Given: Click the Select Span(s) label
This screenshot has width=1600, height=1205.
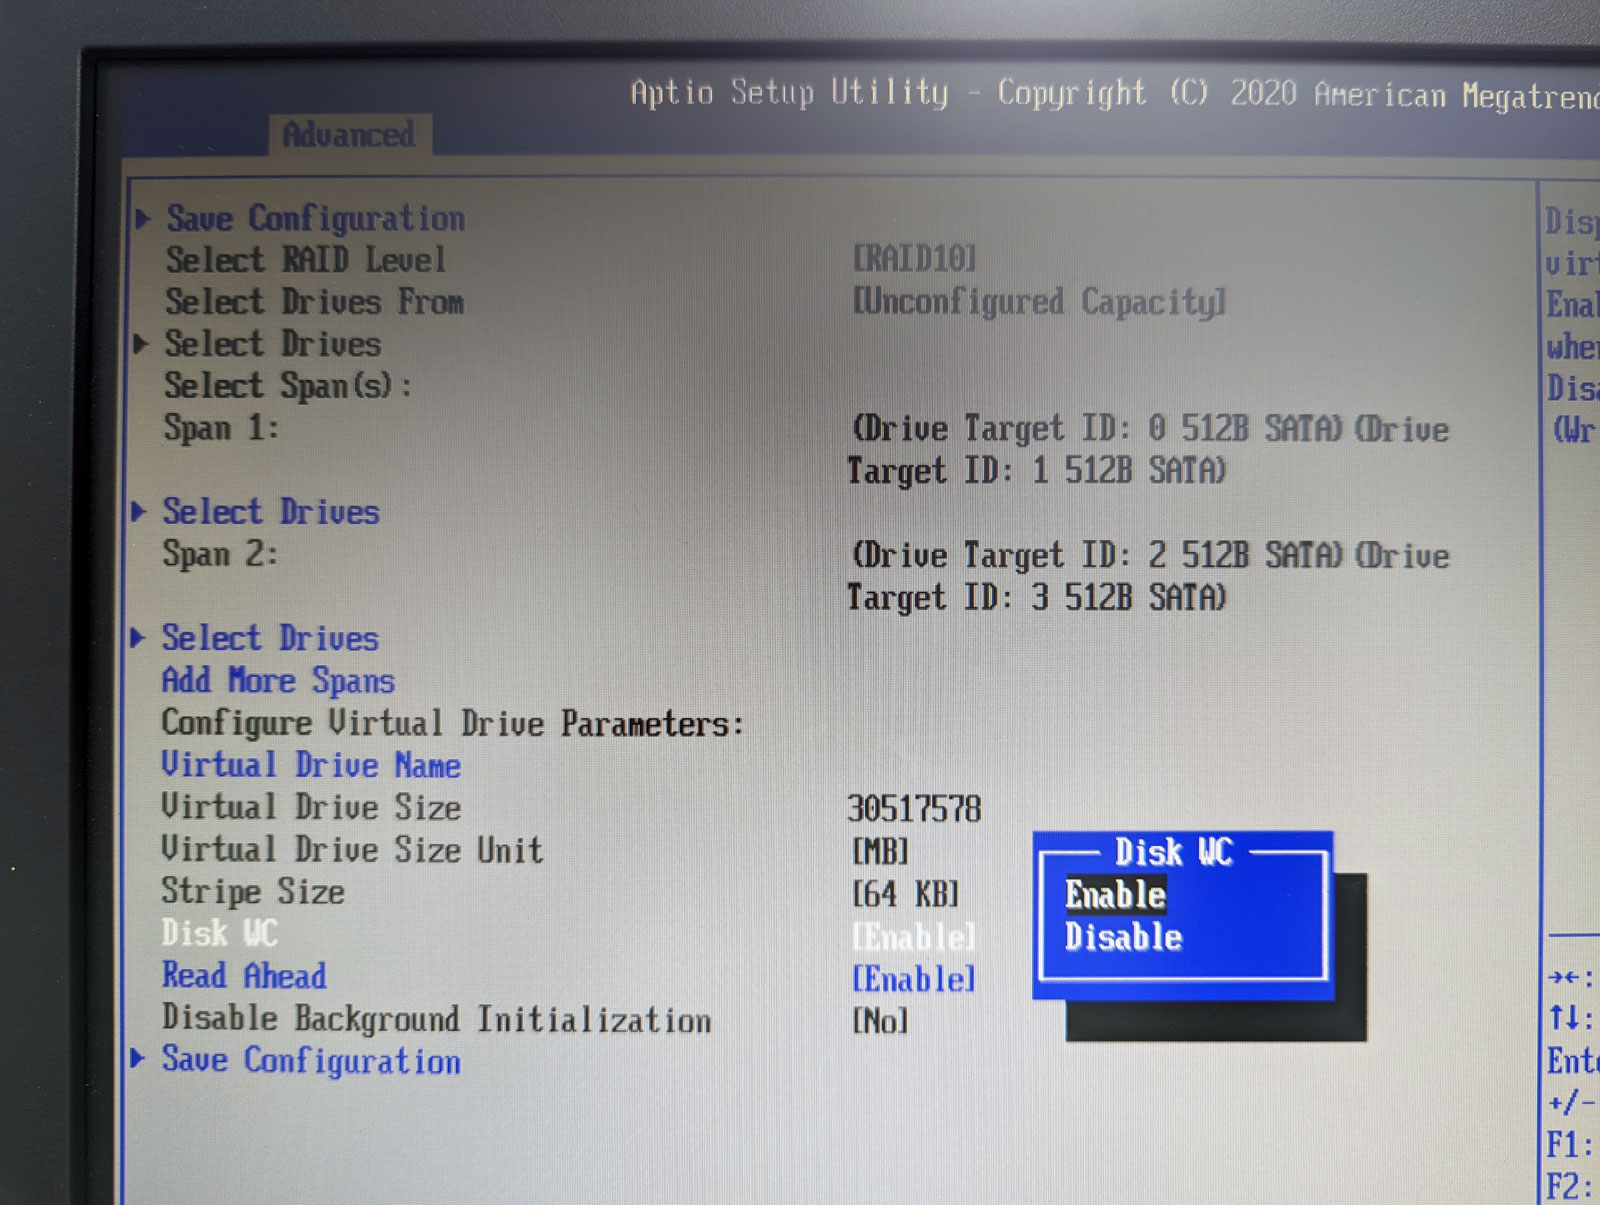Looking at the screenshot, I should coord(288,386).
